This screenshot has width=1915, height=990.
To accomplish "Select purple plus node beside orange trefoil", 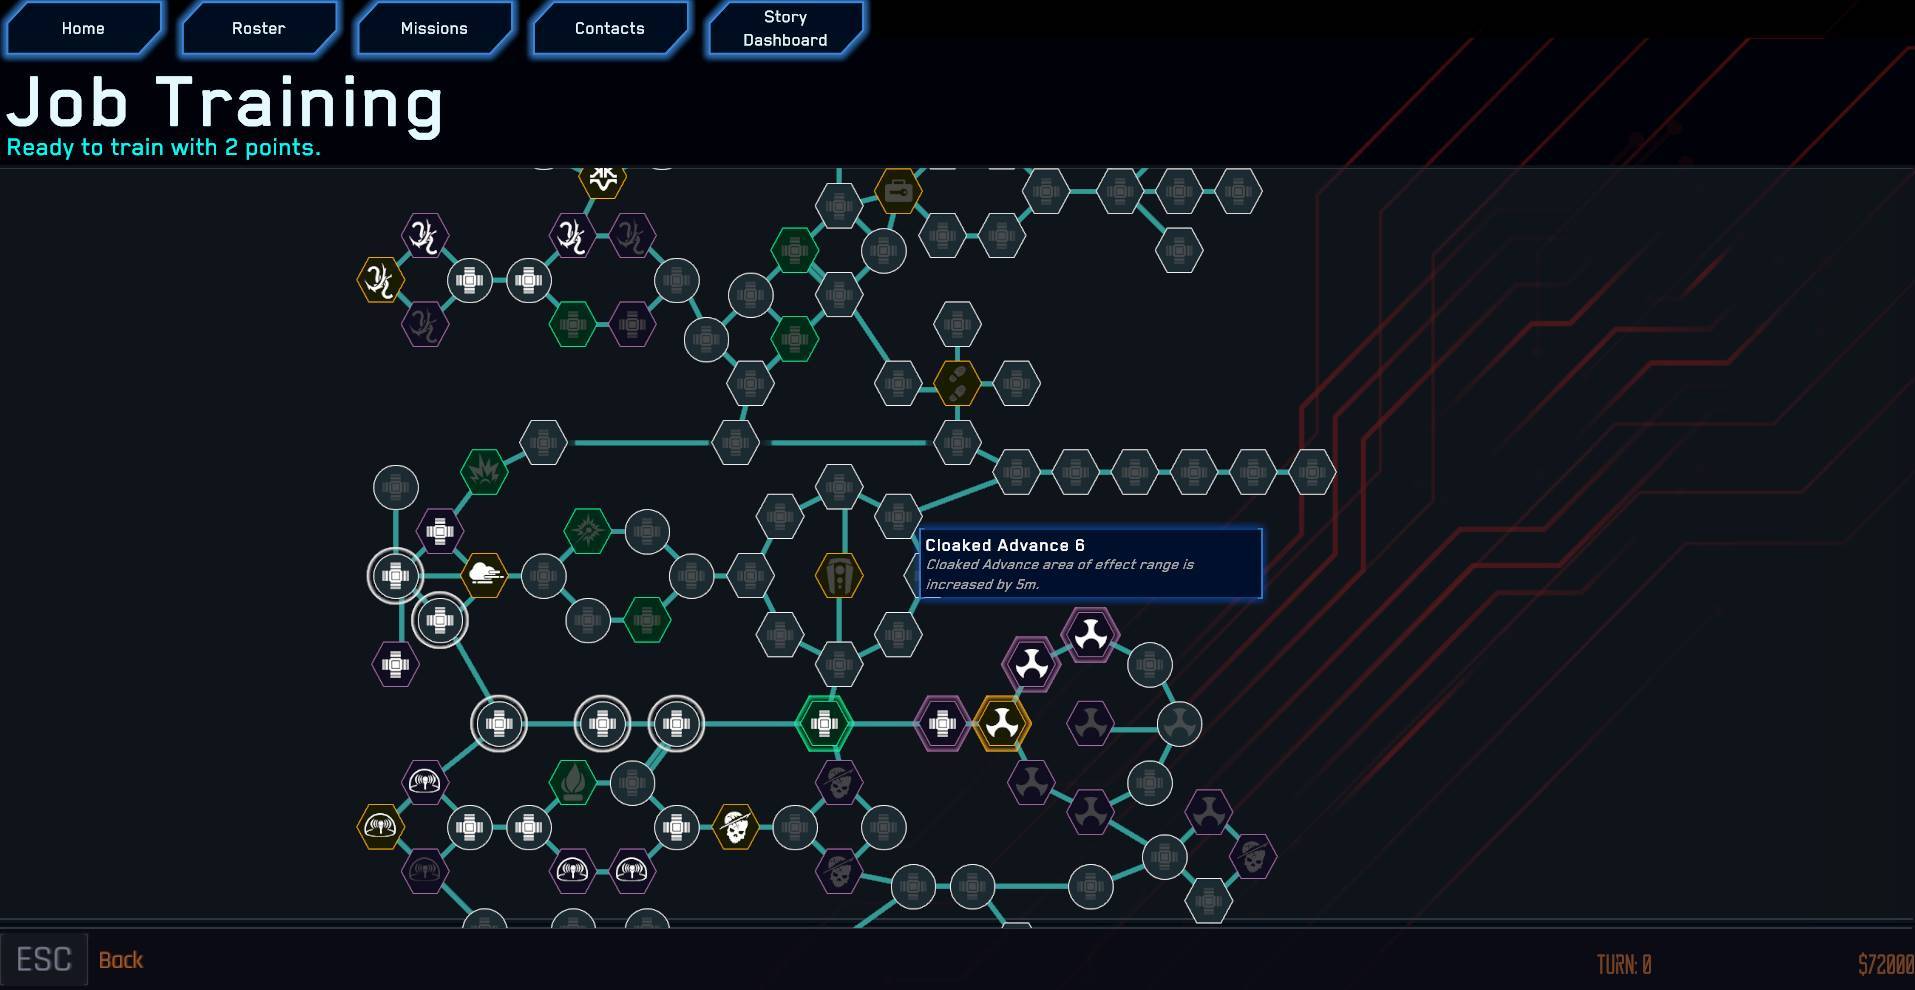I will coord(942,723).
